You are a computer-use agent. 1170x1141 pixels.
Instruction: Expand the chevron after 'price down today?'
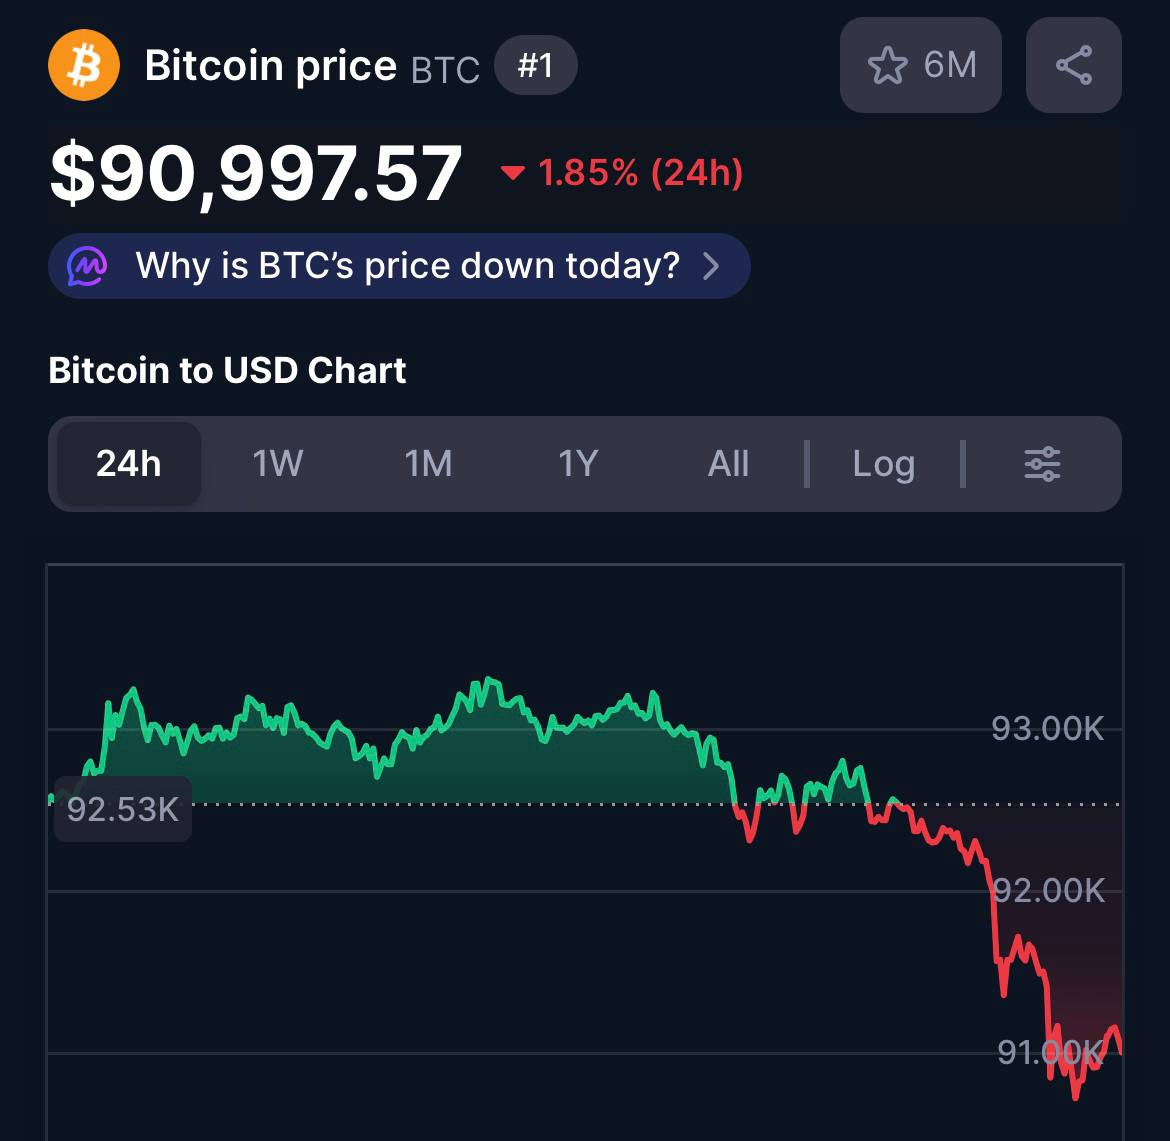click(x=711, y=266)
